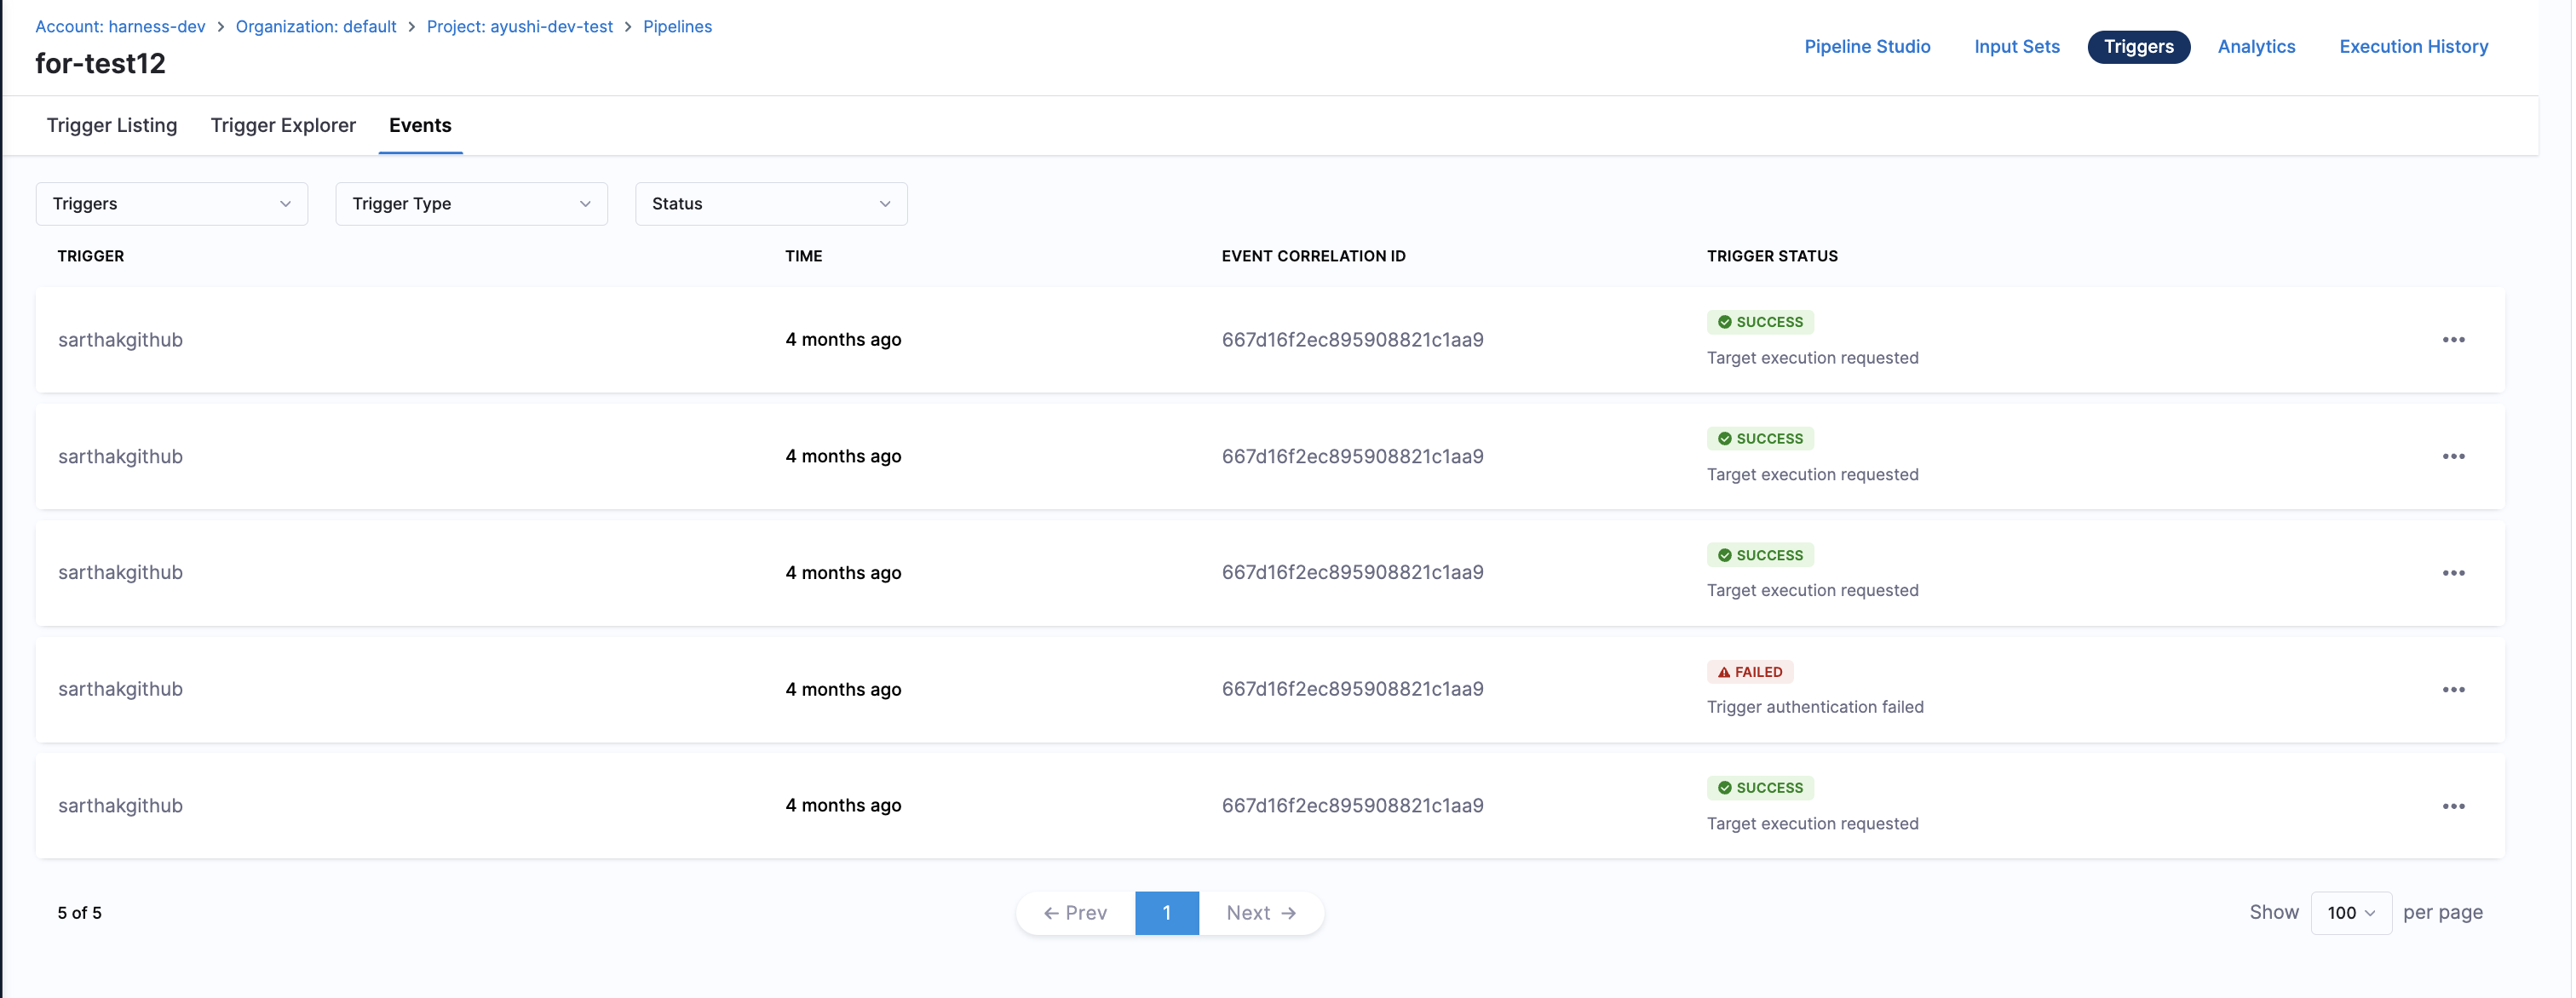Click the FAILED status badge
Viewport: 2576px width, 998px height.
tap(1749, 672)
